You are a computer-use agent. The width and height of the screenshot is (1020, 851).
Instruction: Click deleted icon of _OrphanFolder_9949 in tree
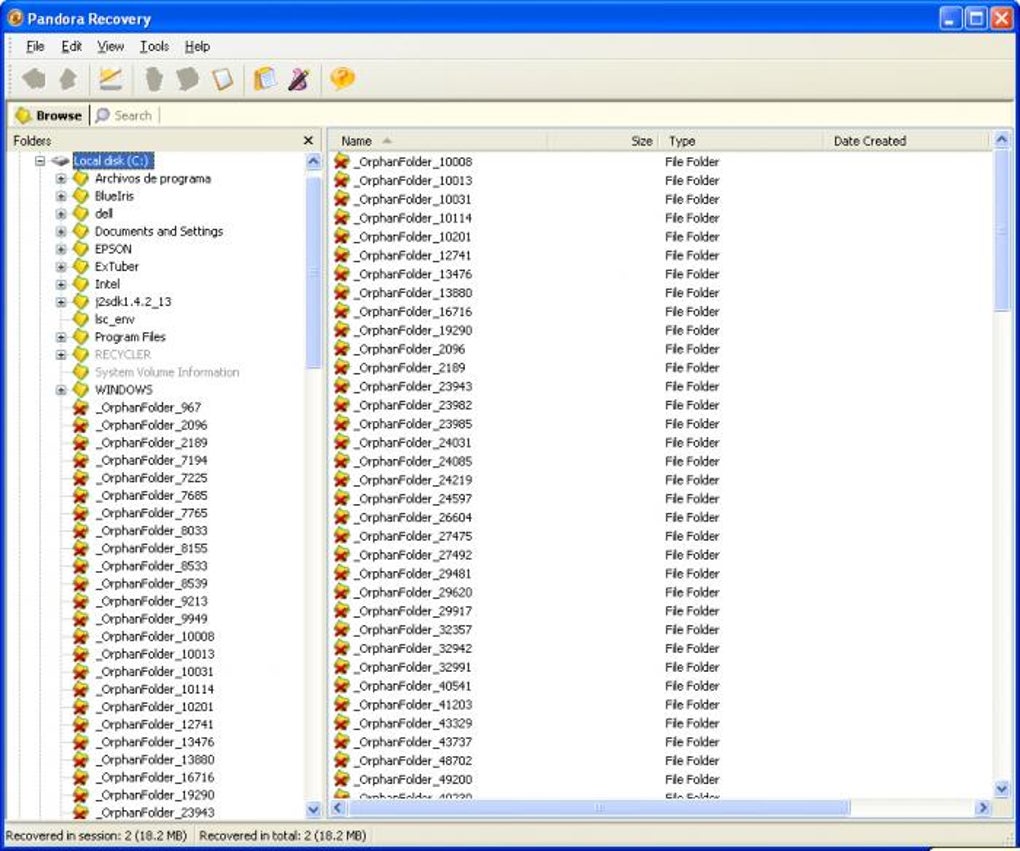[x=80, y=619]
